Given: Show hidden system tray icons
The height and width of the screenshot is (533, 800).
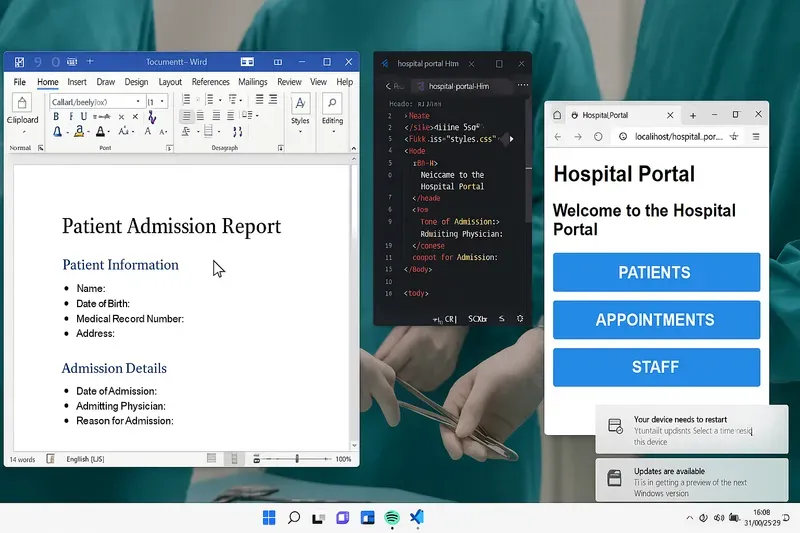Looking at the screenshot, I should (689, 518).
